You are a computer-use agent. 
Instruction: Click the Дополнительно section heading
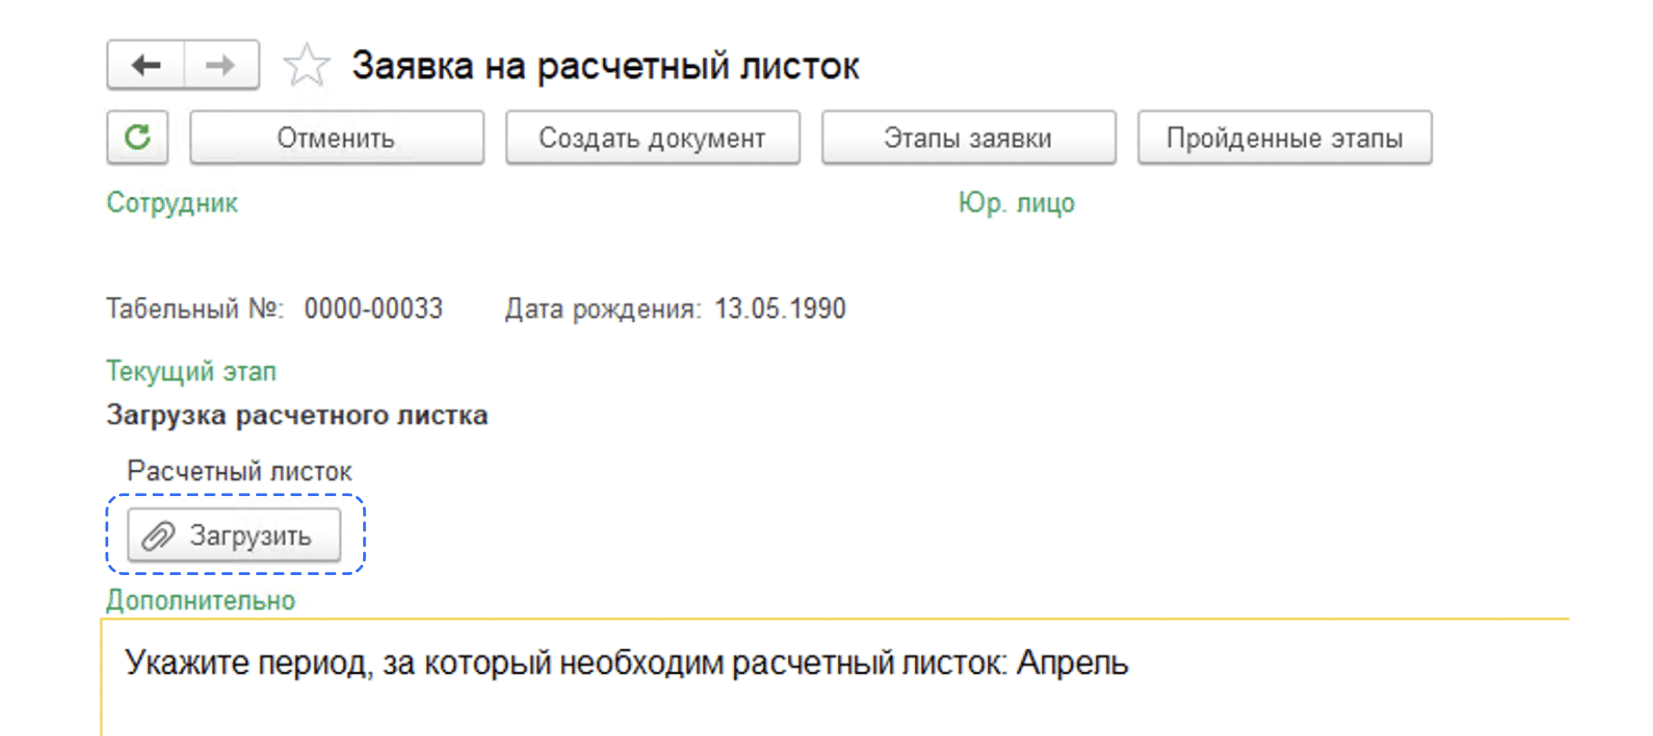(201, 600)
